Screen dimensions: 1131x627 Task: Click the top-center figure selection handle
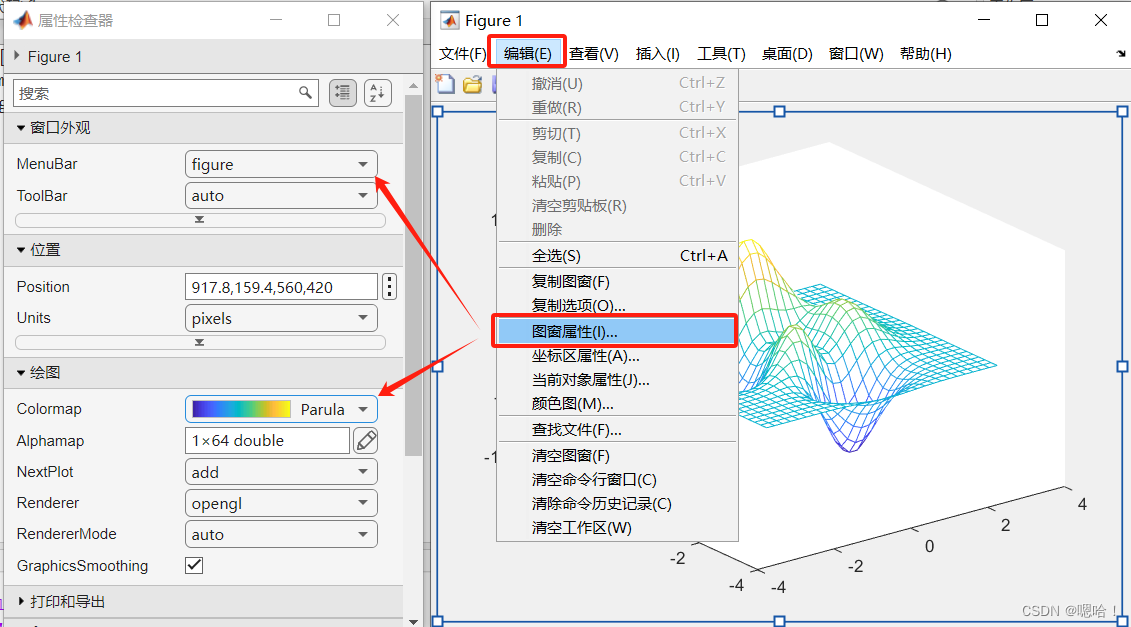click(779, 112)
